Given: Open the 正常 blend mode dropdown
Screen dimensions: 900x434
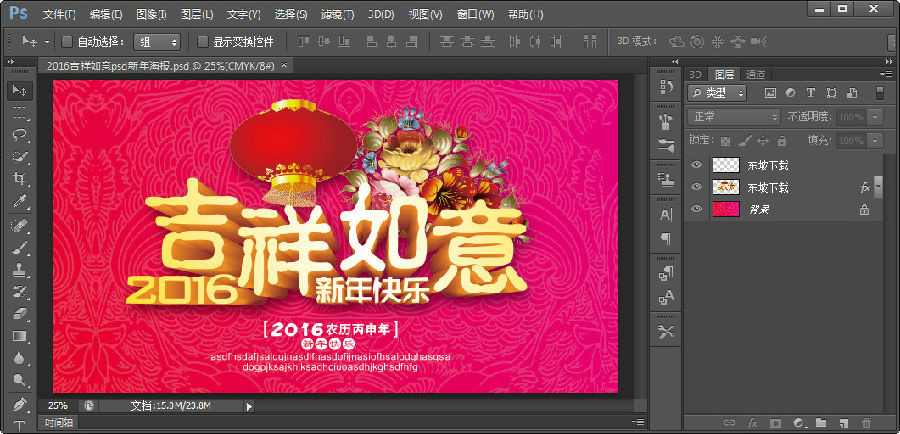Looking at the screenshot, I should 734,117.
